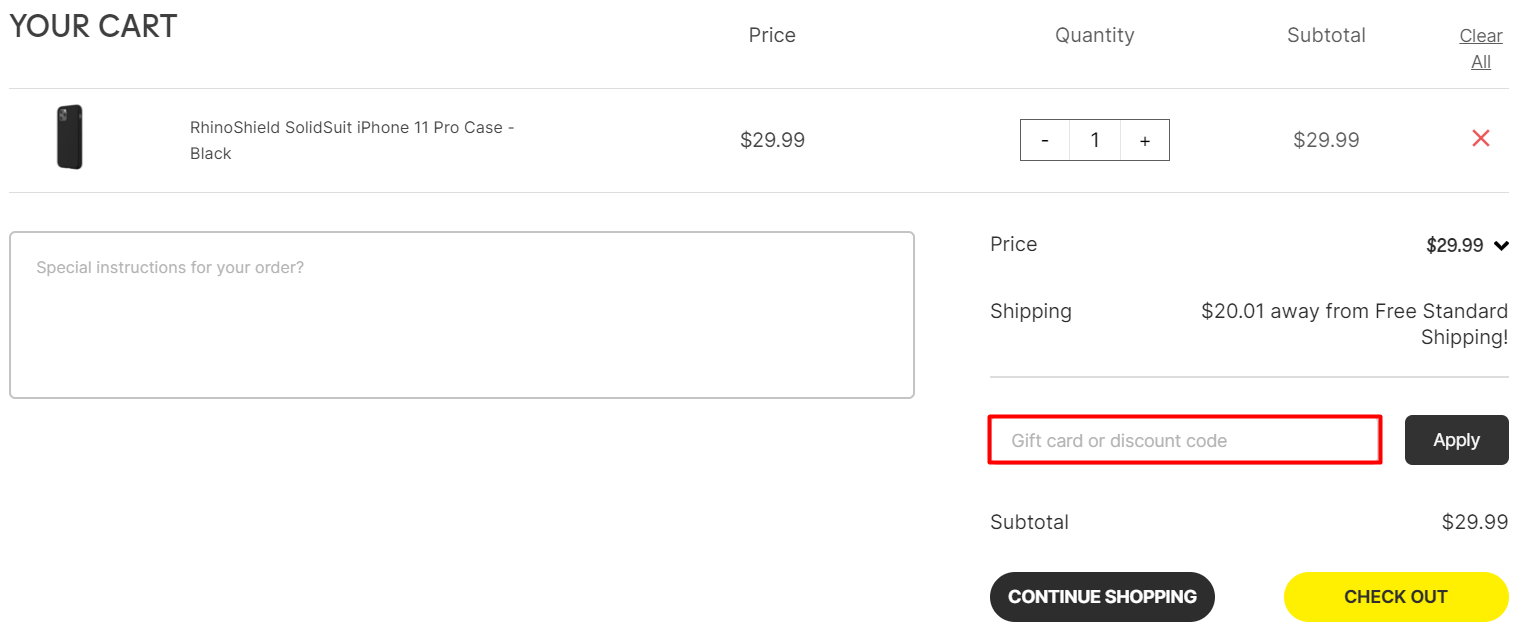This screenshot has width=1527, height=640.
Task: Click the Price column header
Action: pos(772,35)
